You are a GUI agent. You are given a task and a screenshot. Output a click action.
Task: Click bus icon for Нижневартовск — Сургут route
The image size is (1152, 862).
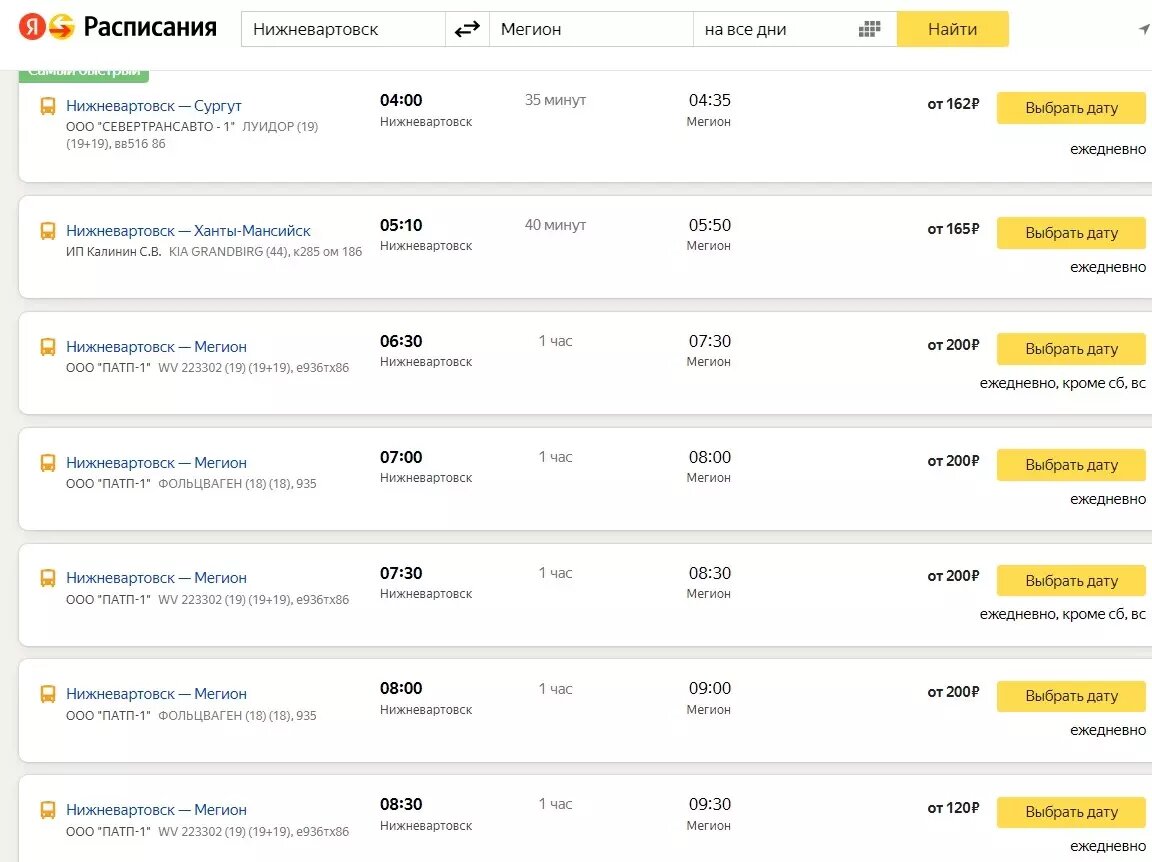click(x=48, y=107)
